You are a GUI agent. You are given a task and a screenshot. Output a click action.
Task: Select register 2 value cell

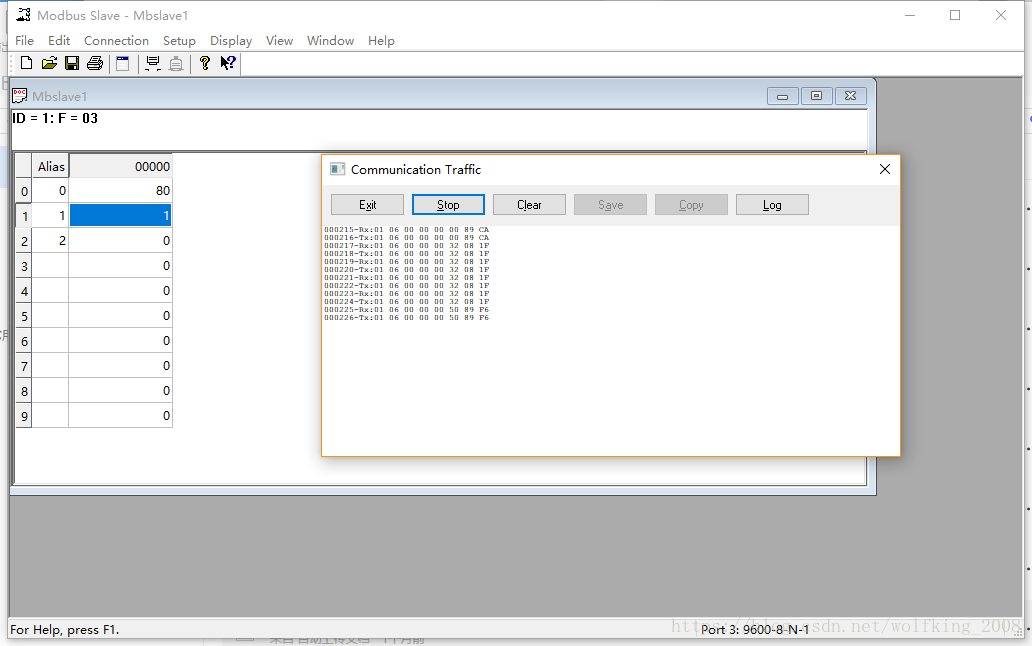(x=120, y=241)
